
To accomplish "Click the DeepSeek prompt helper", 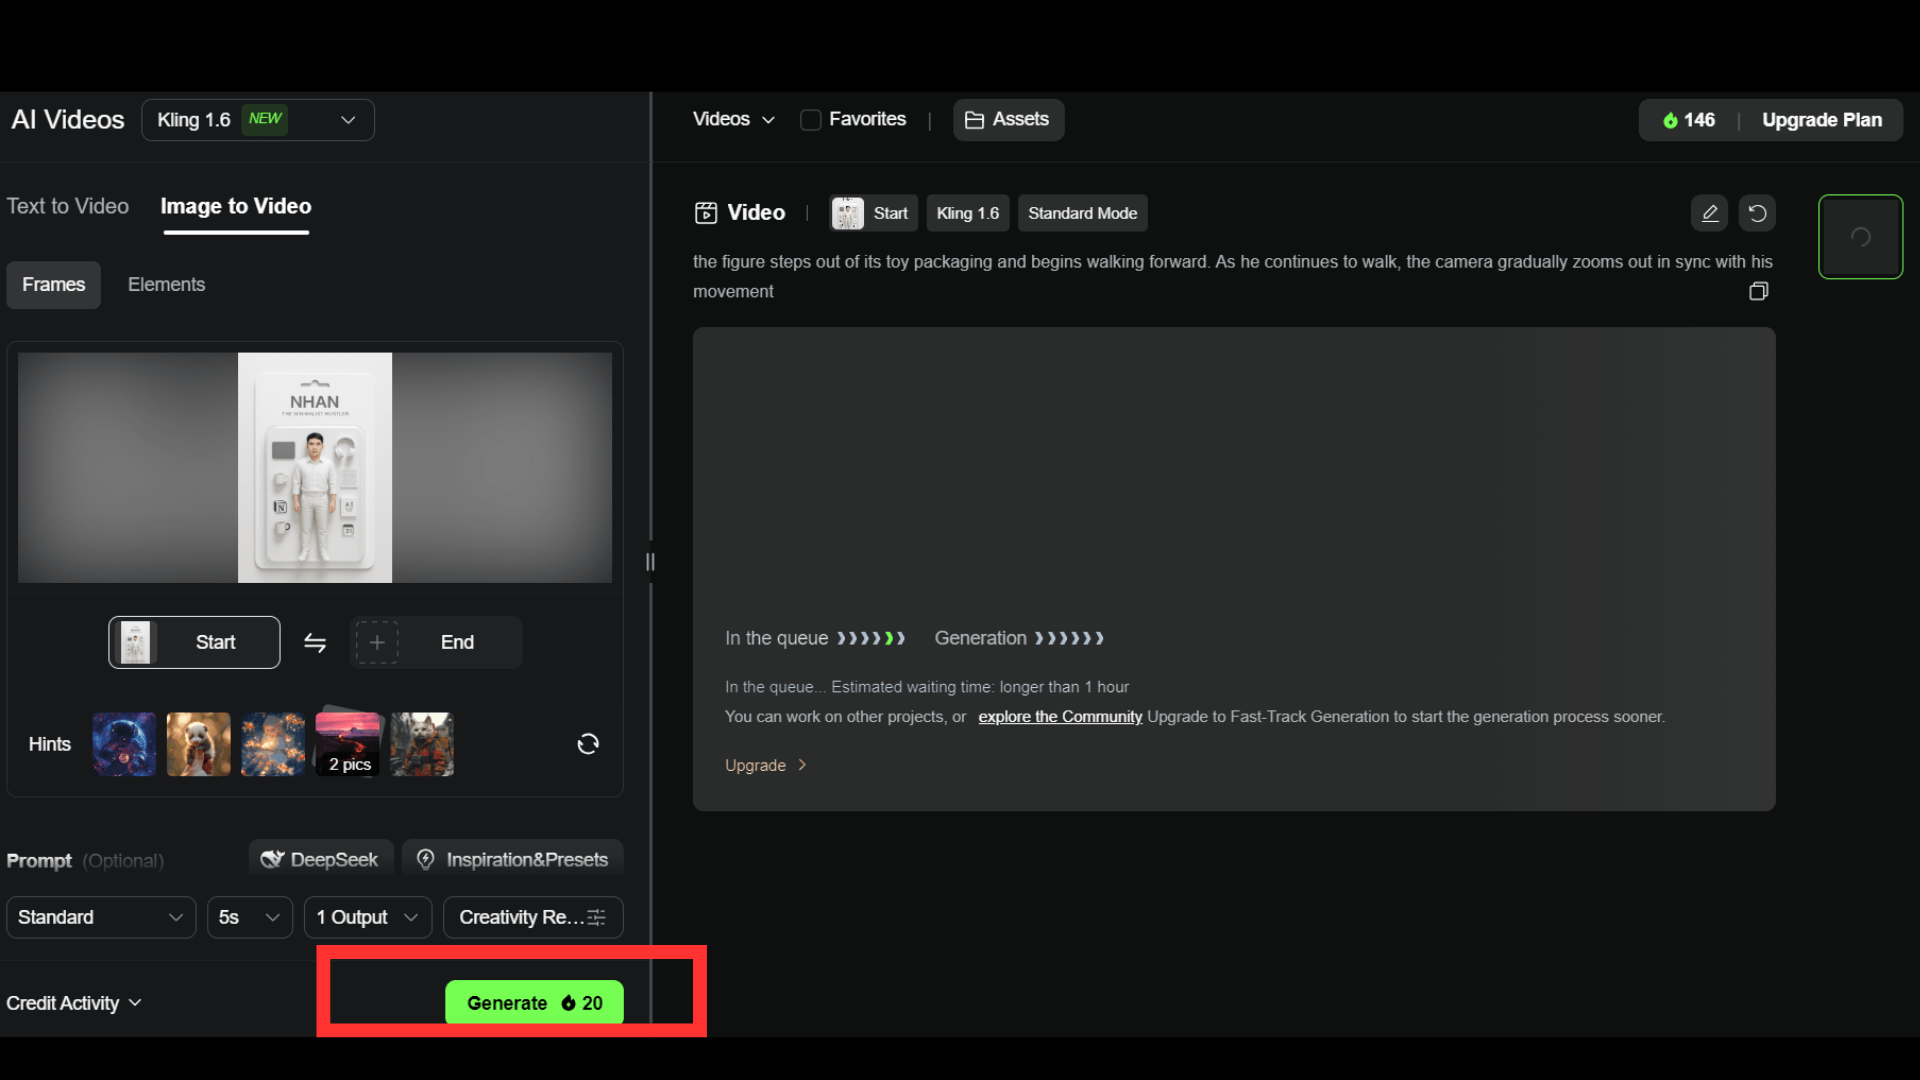I will point(320,860).
